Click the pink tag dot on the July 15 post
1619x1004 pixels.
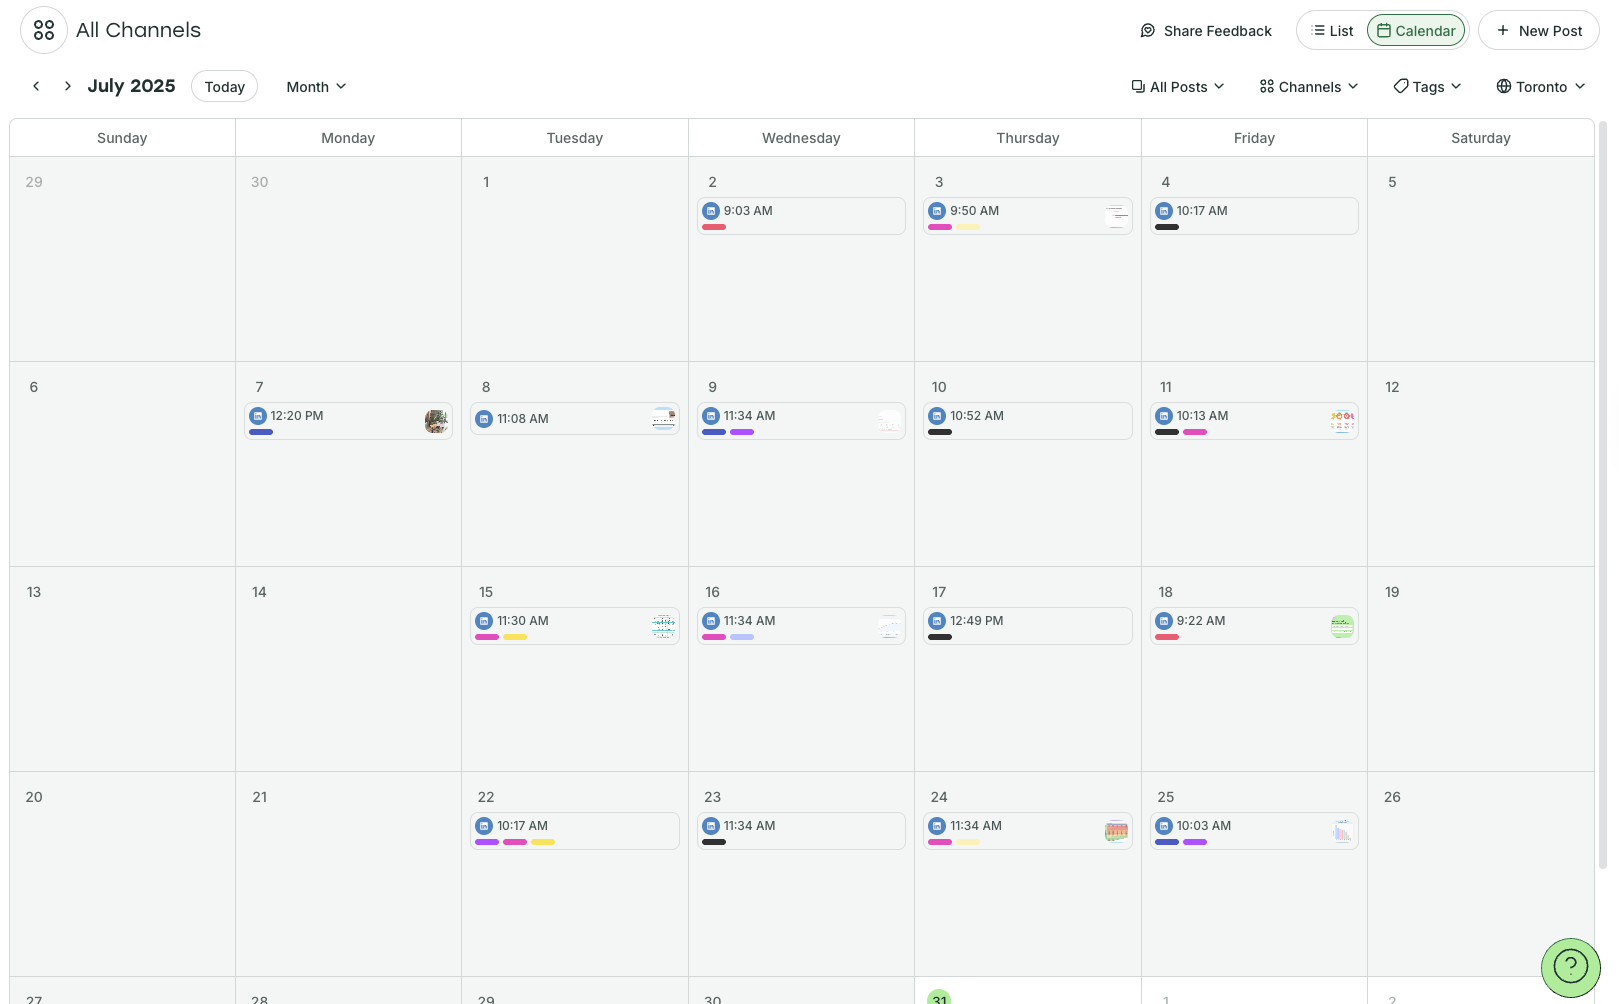[x=488, y=637]
